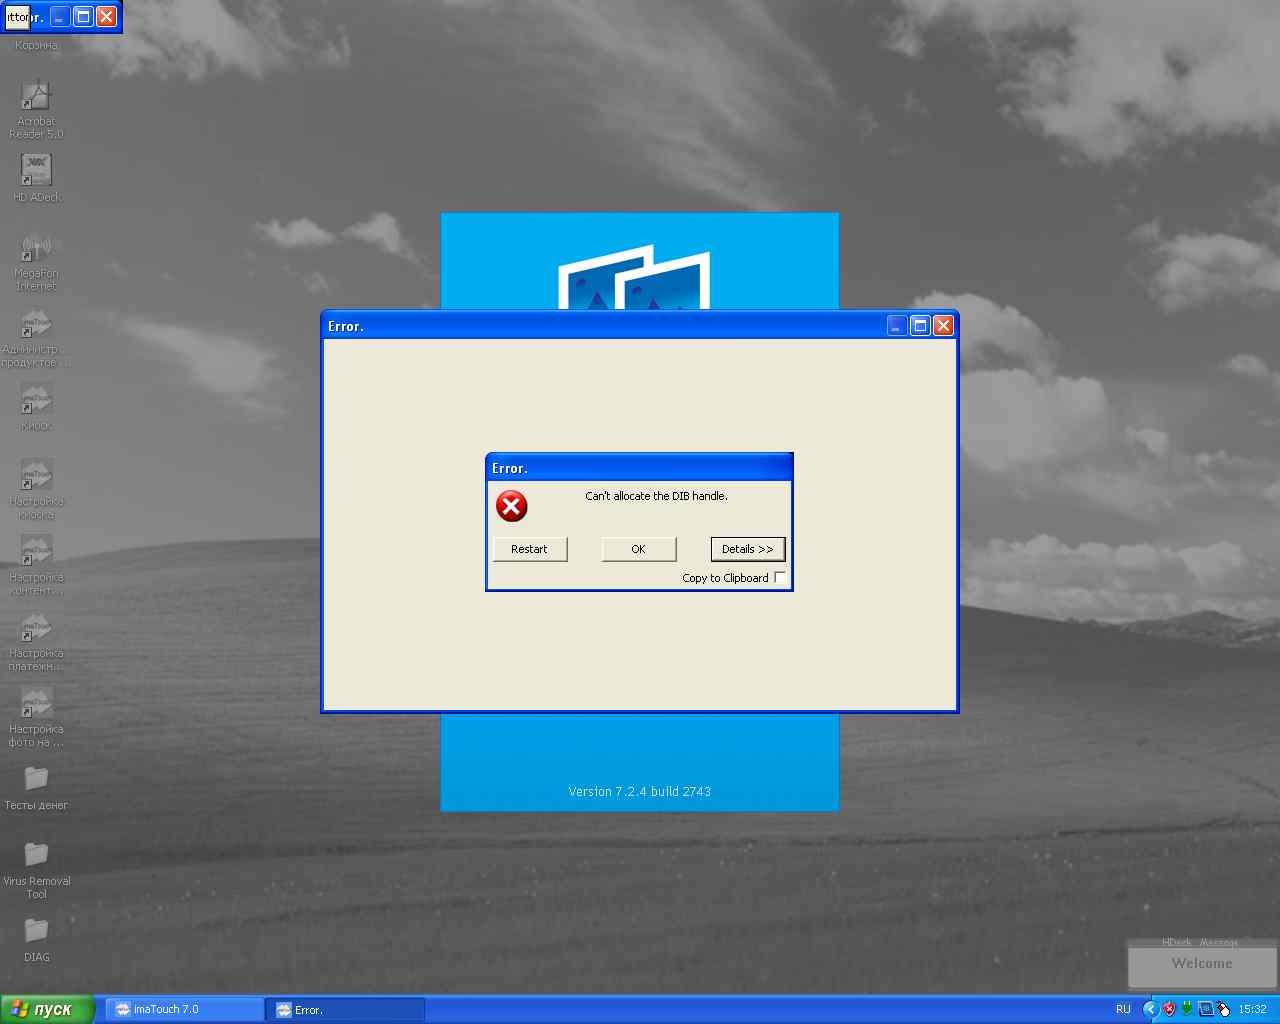1280x1024 pixels.
Task: Open Acrobat Reader 5.0 desktop shortcut
Action: pos(36,98)
